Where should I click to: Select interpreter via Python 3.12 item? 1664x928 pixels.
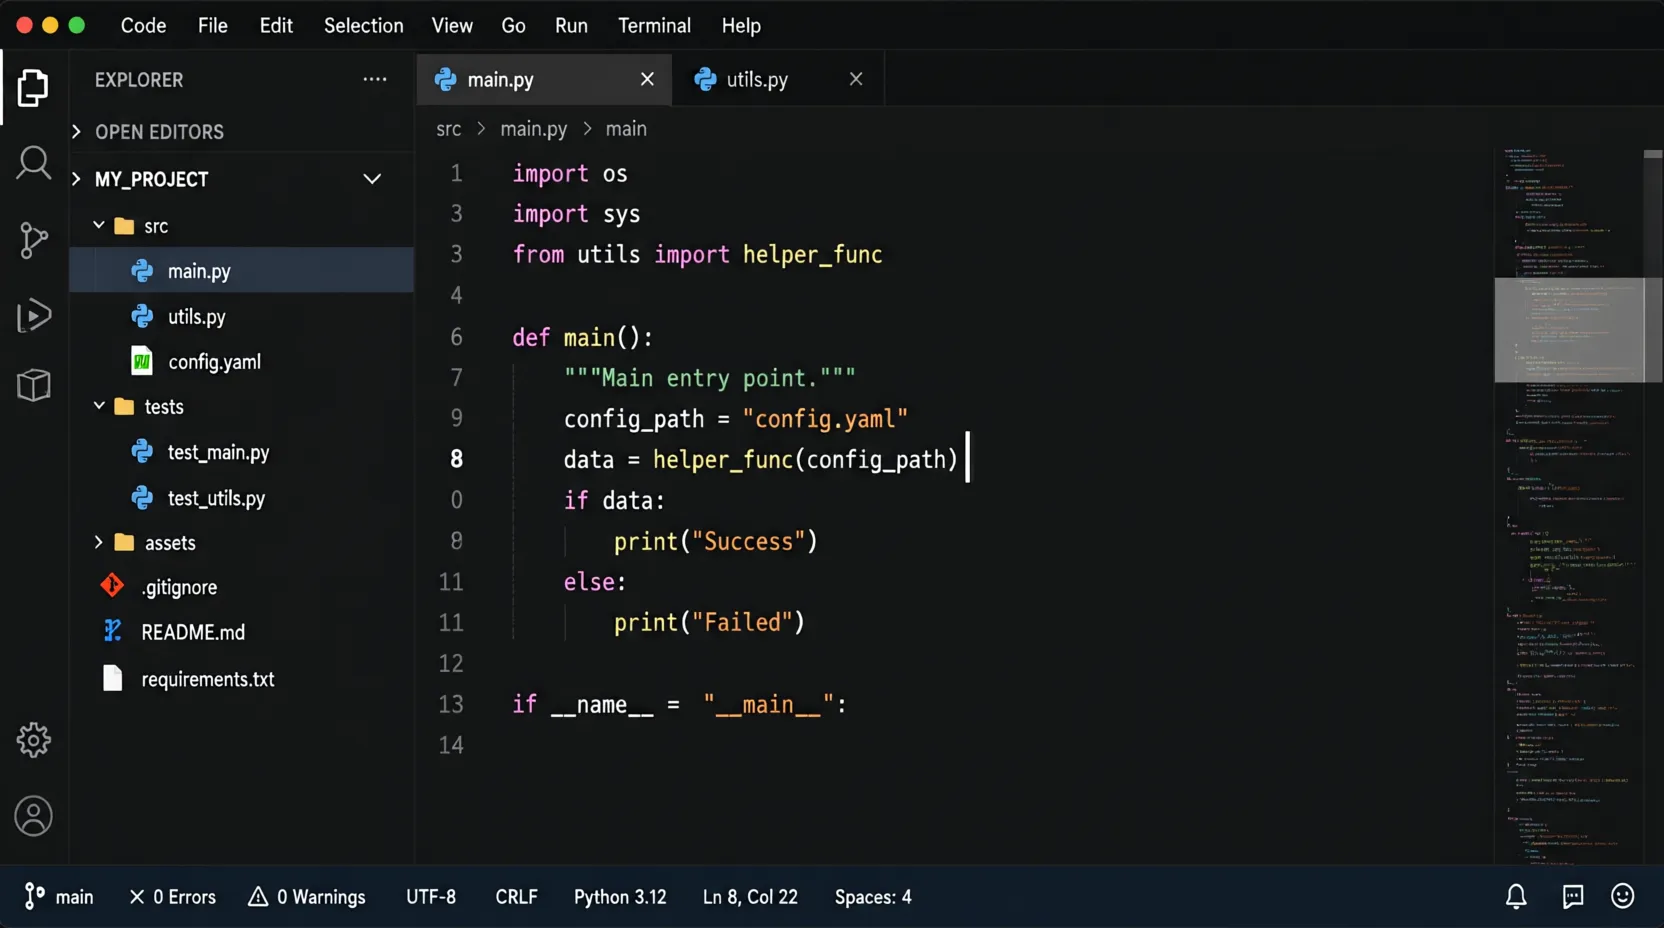pyautogui.click(x=620, y=897)
